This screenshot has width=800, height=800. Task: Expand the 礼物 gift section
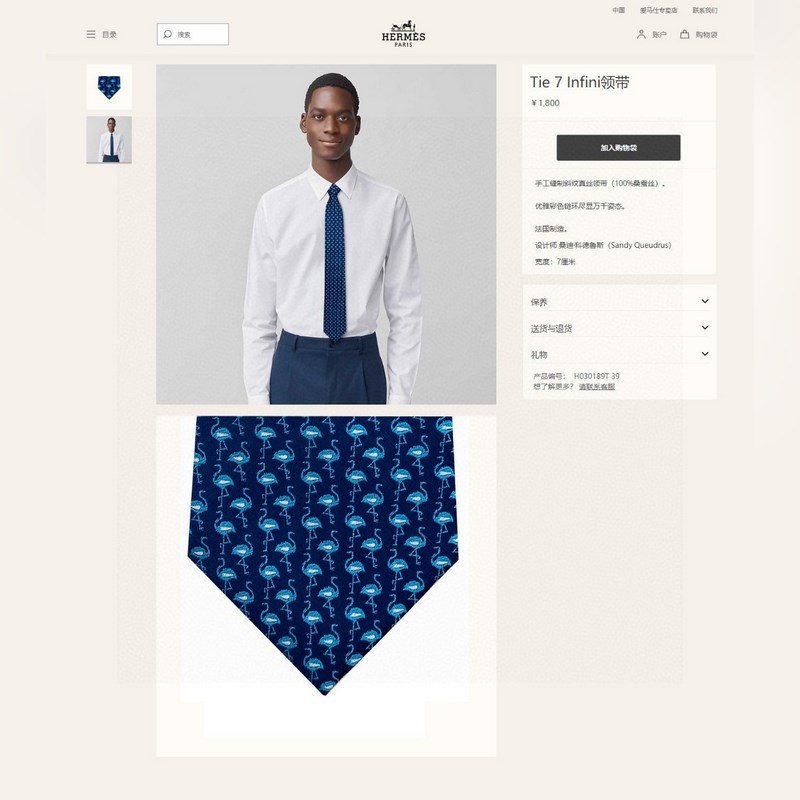pyautogui.click(x=619, y=354)
